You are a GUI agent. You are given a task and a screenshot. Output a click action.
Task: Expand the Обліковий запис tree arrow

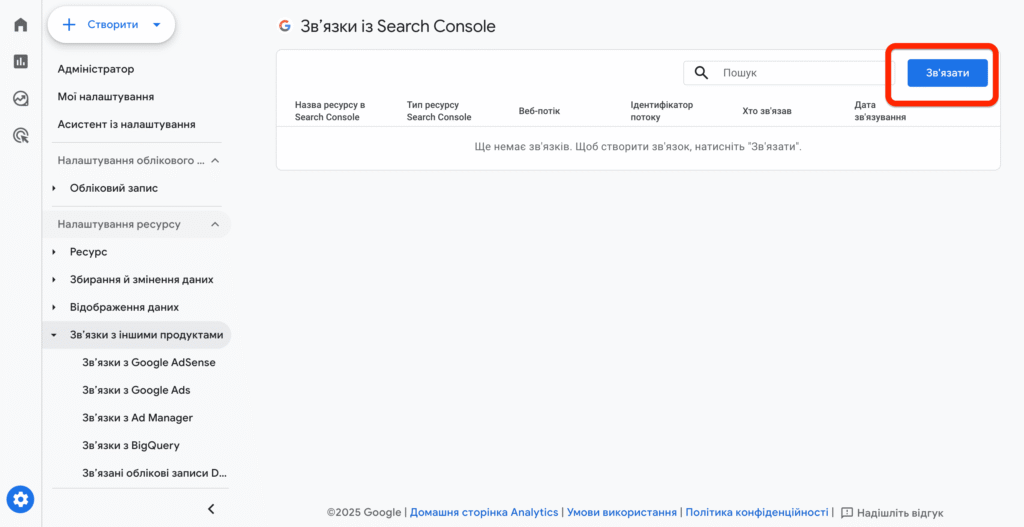pos(54,188)
